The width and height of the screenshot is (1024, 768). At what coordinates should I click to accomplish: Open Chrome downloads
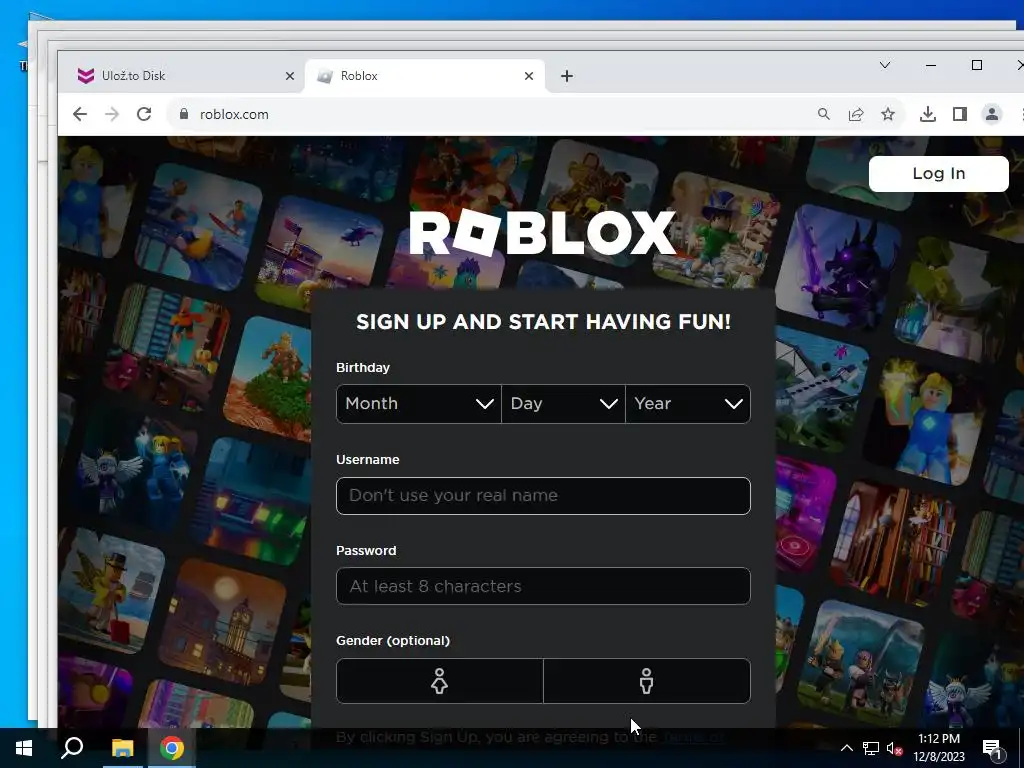(927, 114)
